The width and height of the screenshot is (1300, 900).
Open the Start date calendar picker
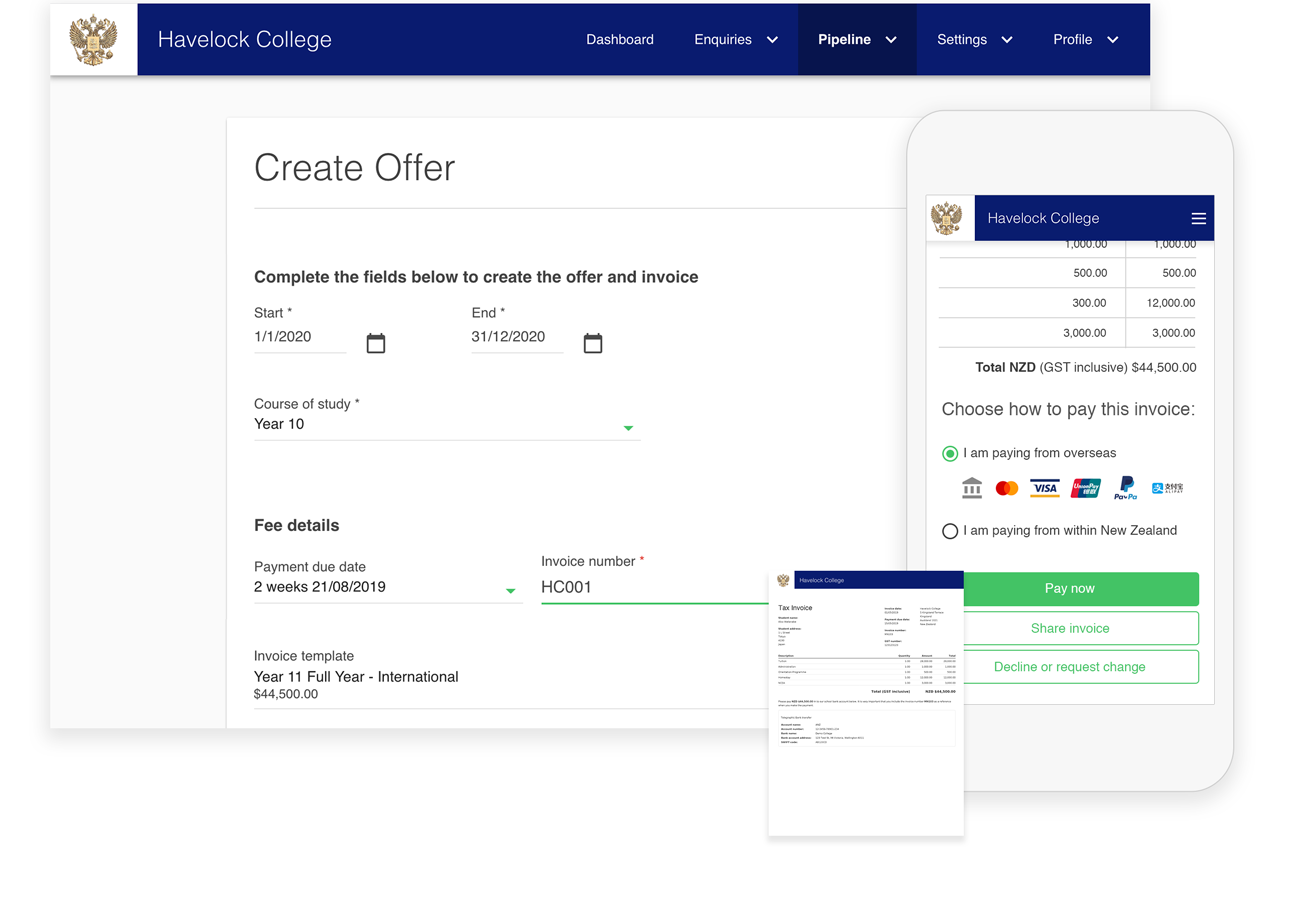375,342
